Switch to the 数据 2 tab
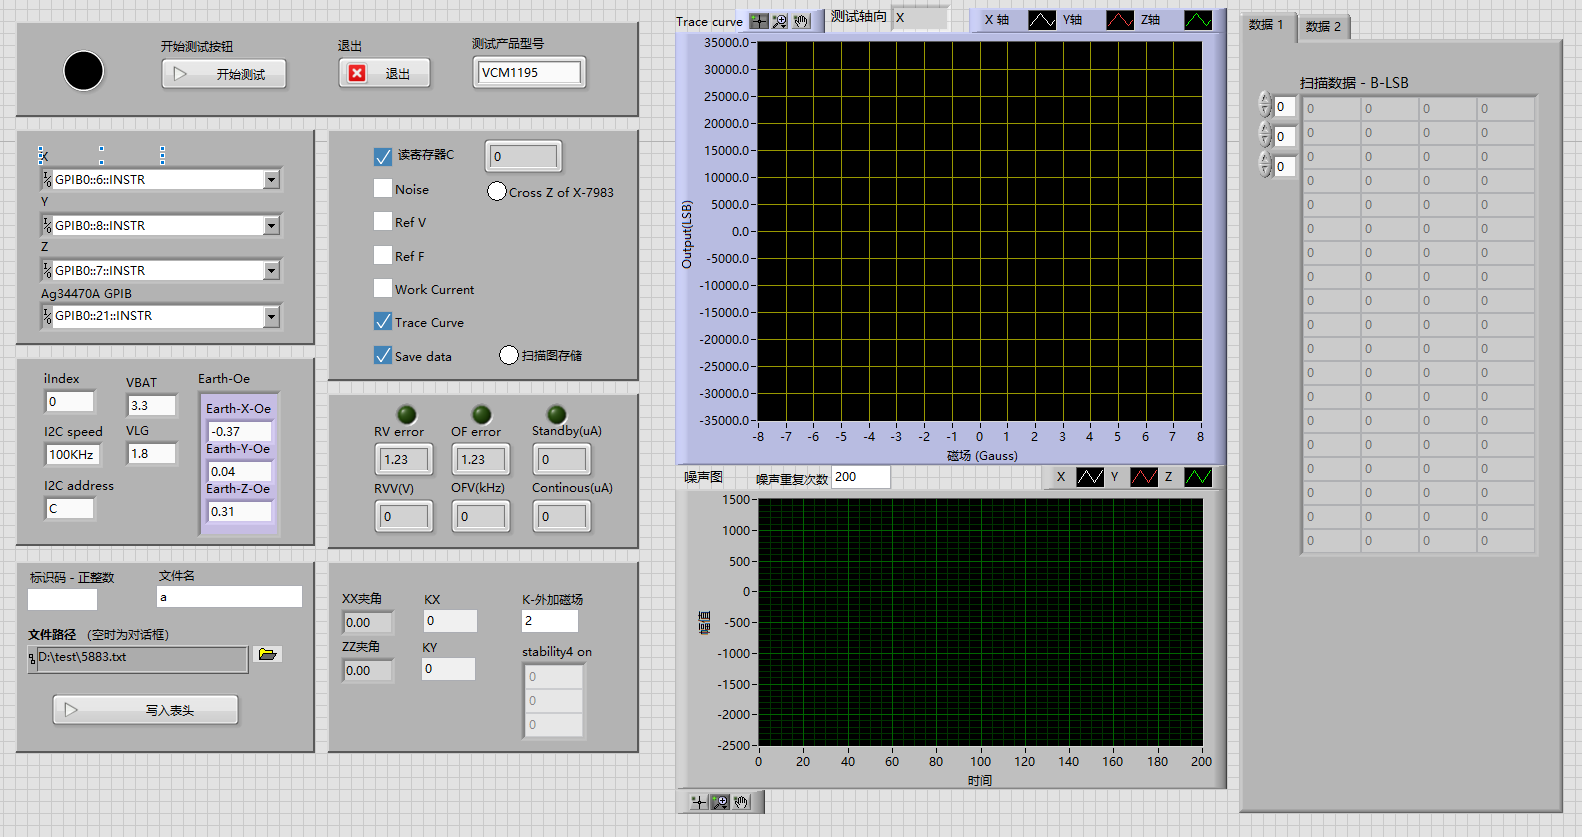The image size is (1582, 837). click(1323, 27)
